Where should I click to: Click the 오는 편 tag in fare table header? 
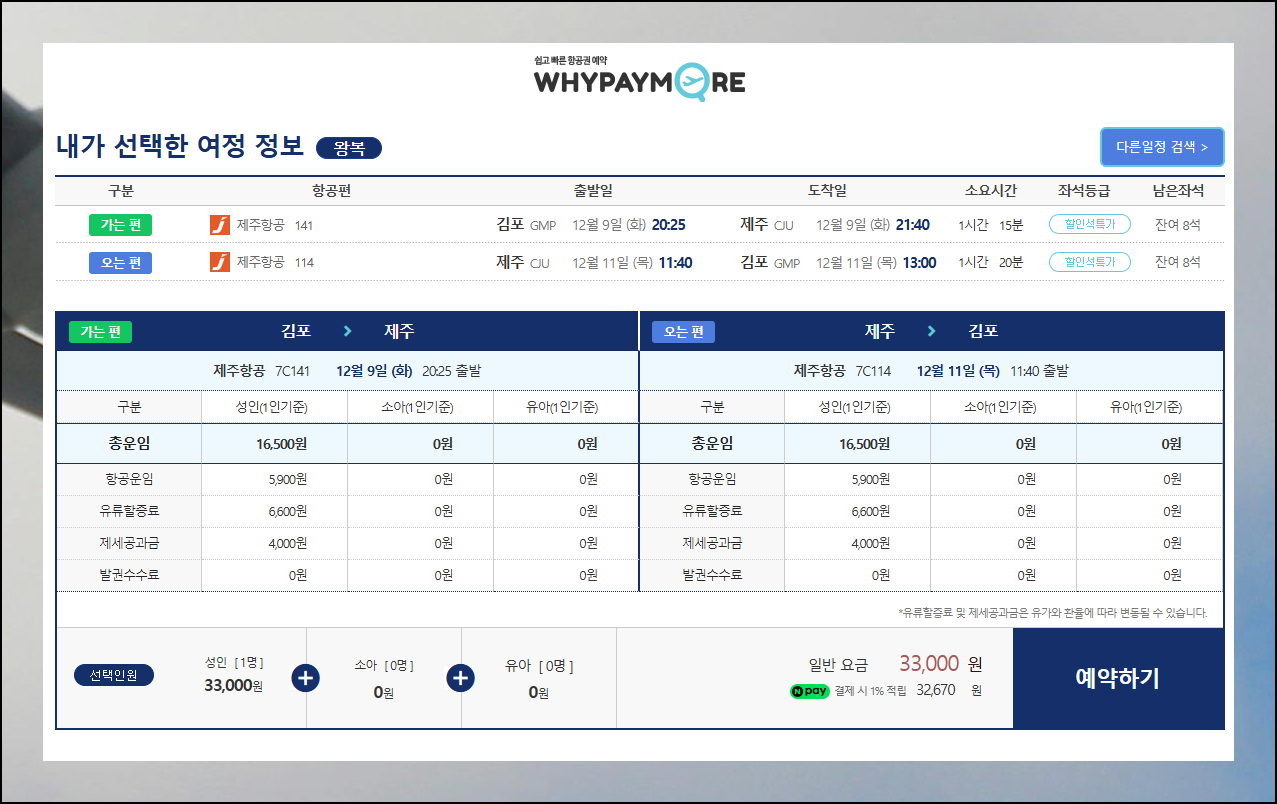coord(683,332)
